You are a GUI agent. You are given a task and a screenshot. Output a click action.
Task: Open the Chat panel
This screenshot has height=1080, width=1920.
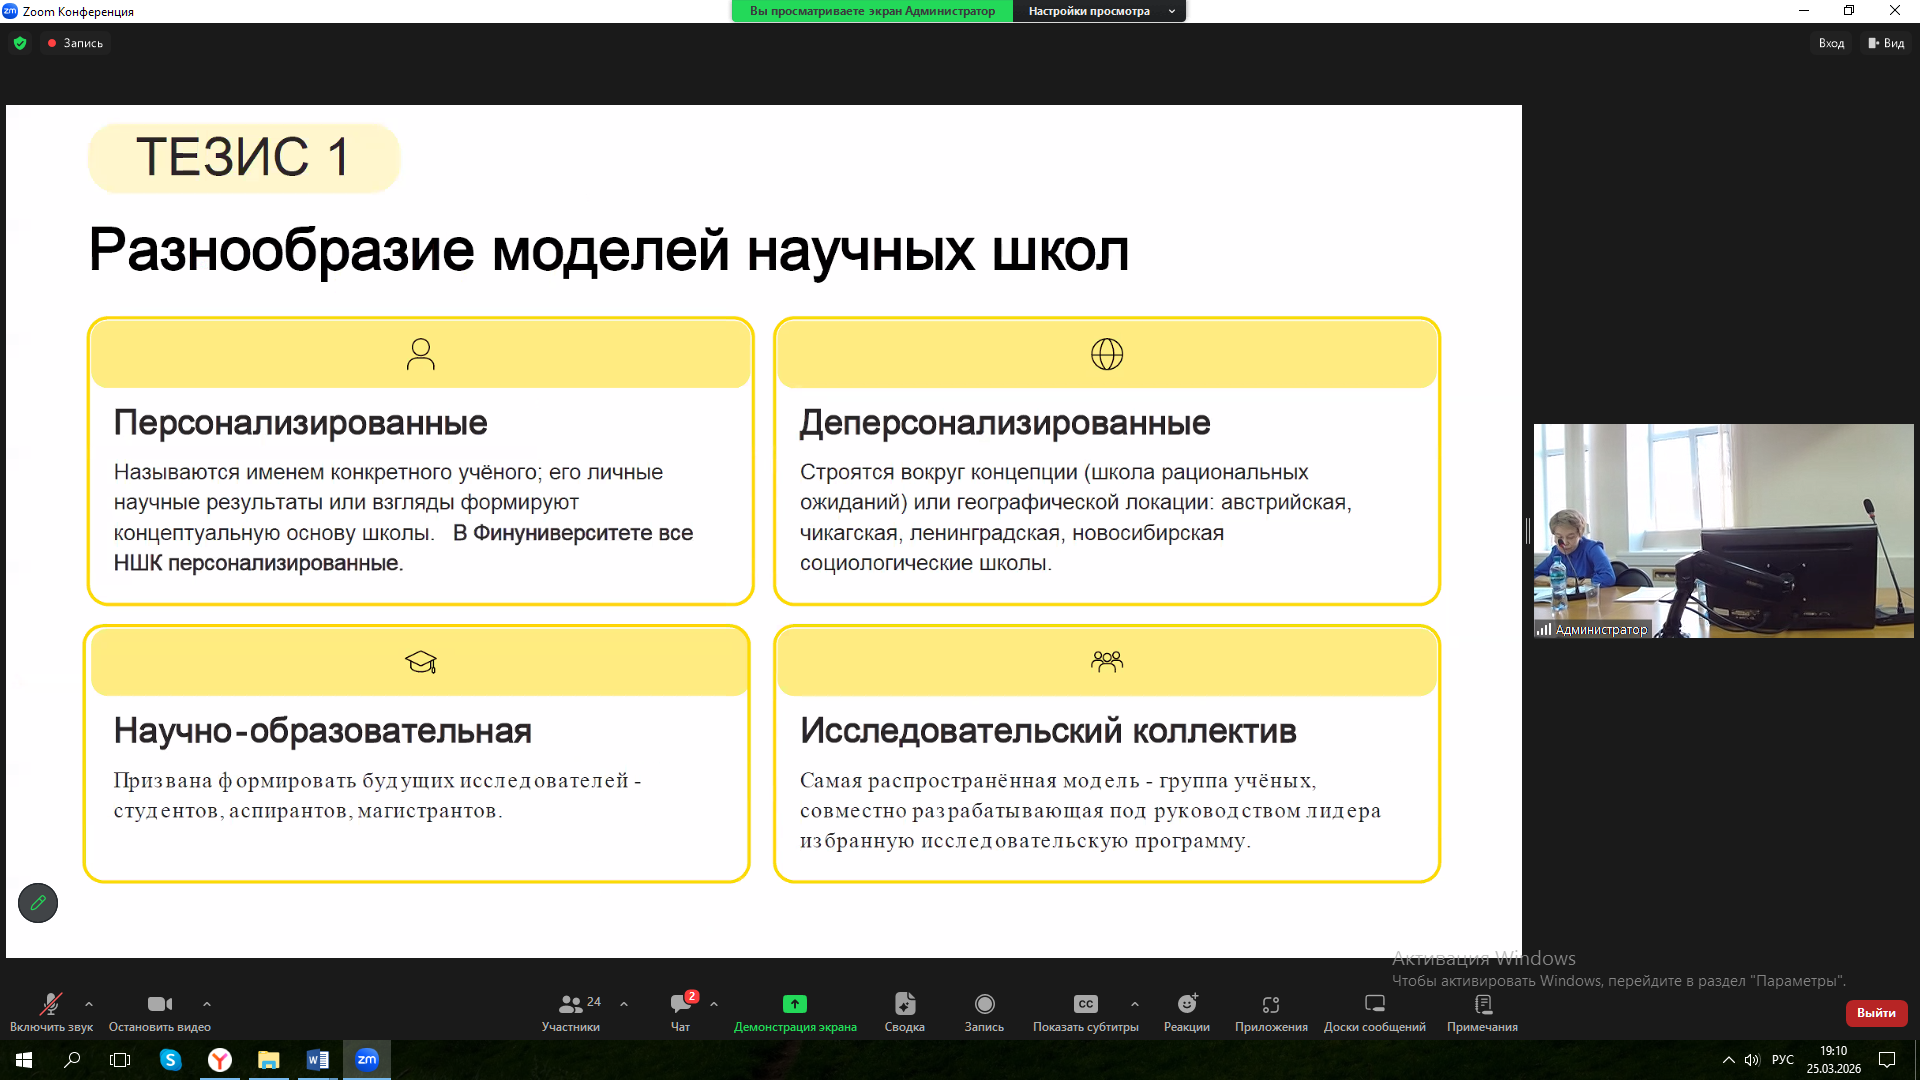click(681, 1011)
